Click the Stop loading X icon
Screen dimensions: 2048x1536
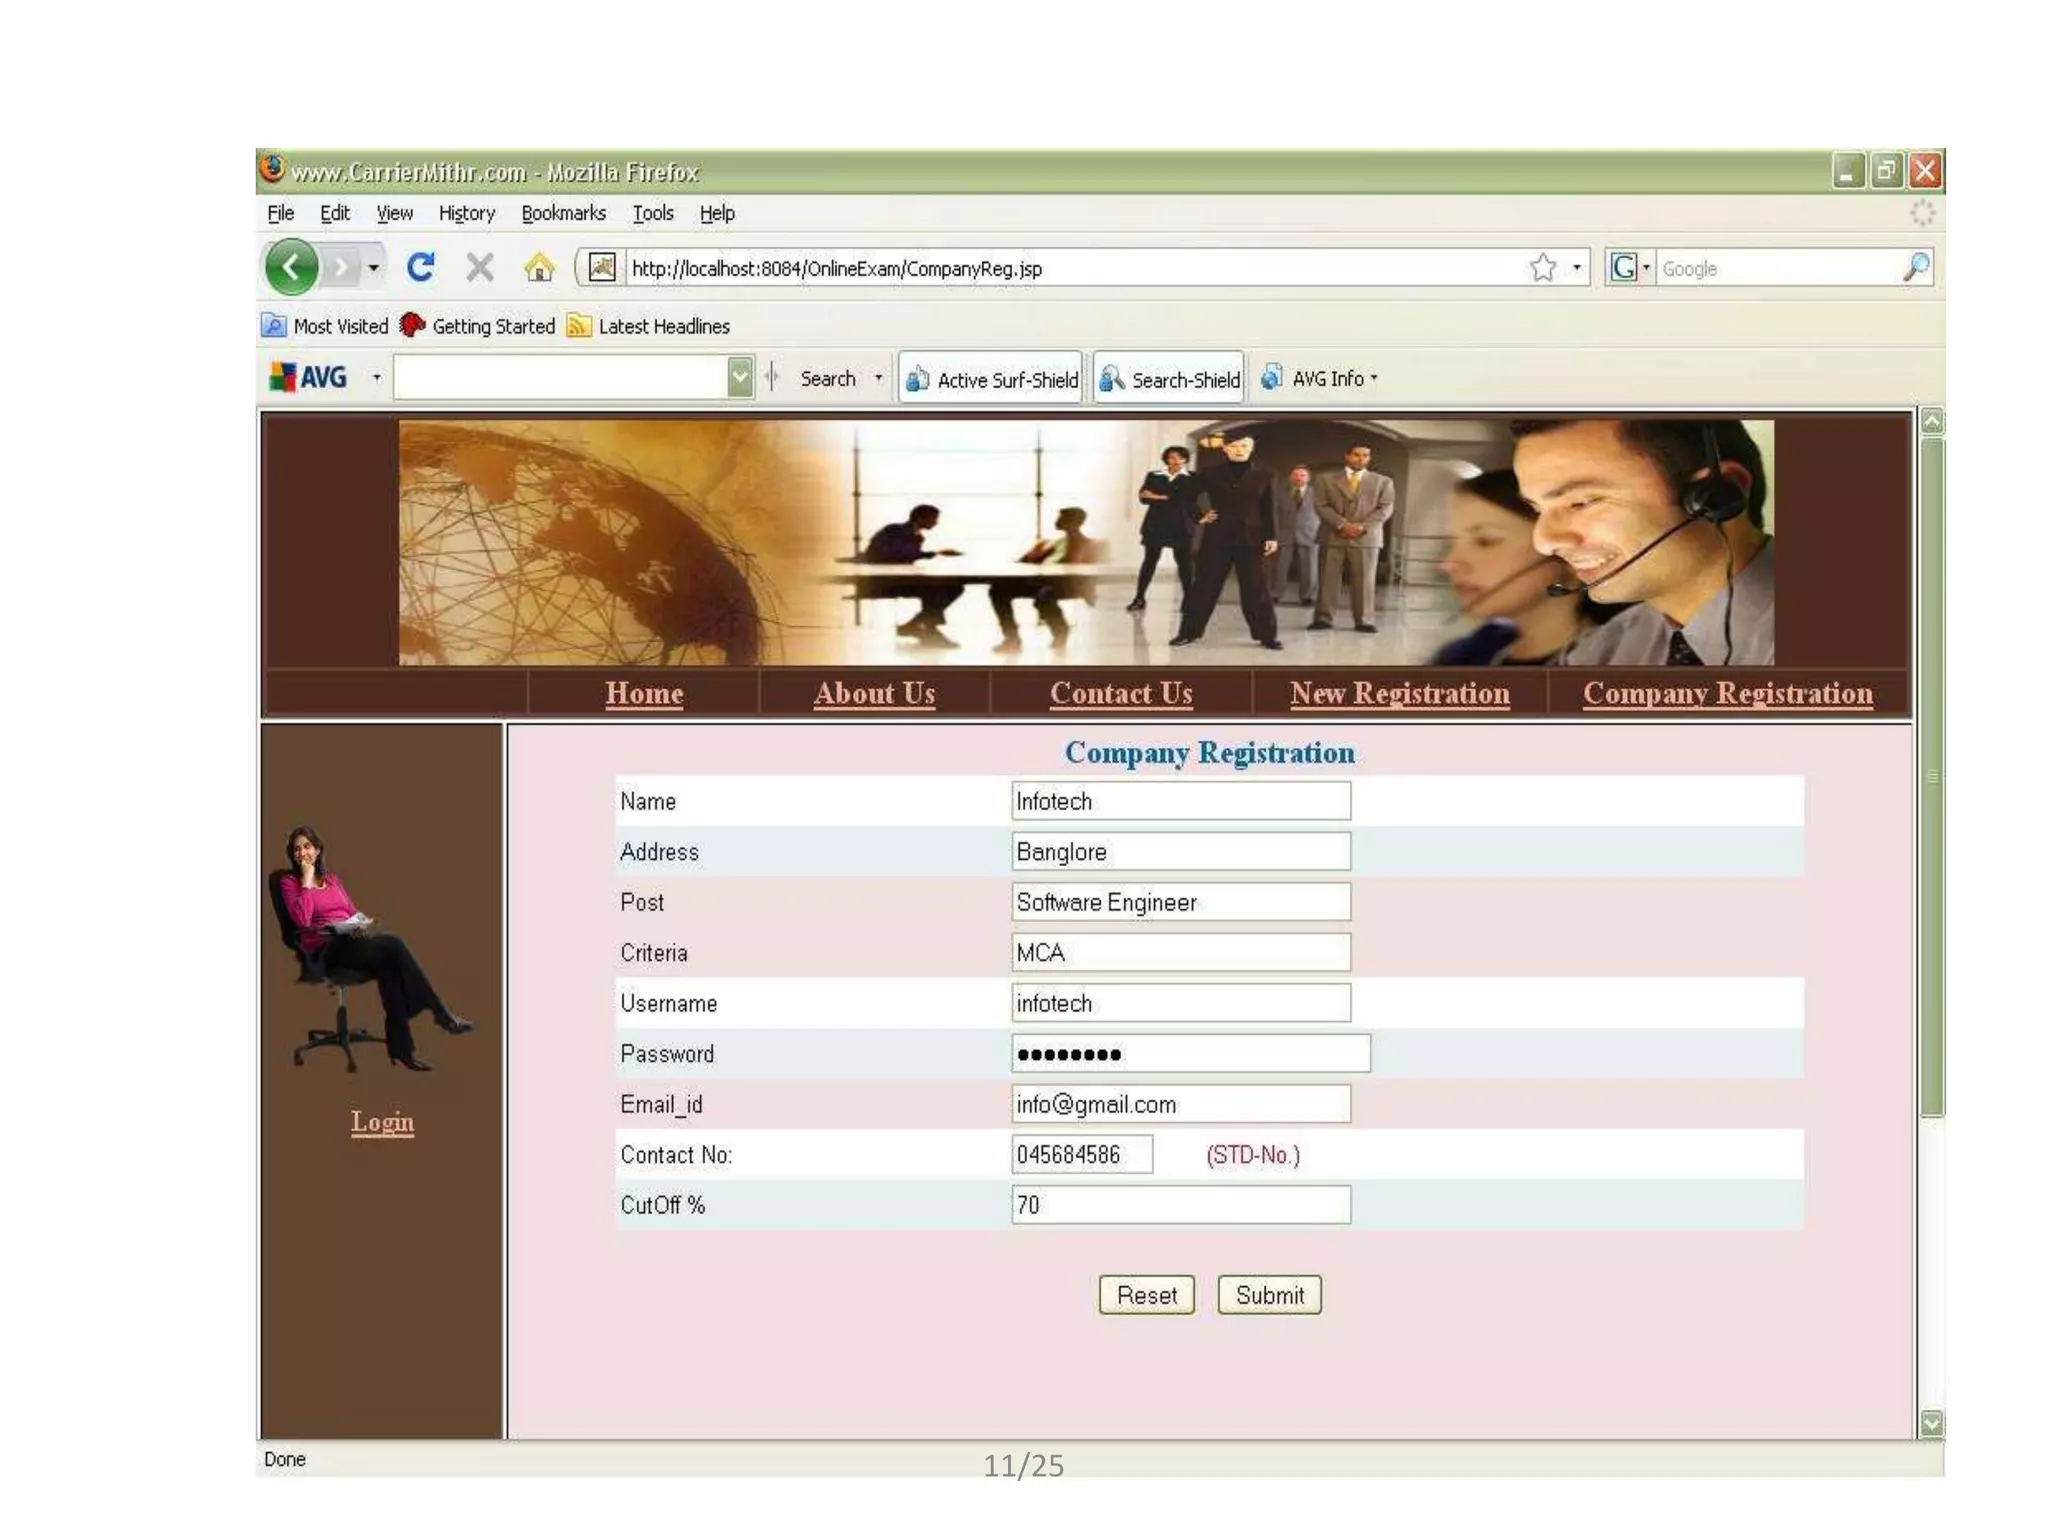[480, 267]
